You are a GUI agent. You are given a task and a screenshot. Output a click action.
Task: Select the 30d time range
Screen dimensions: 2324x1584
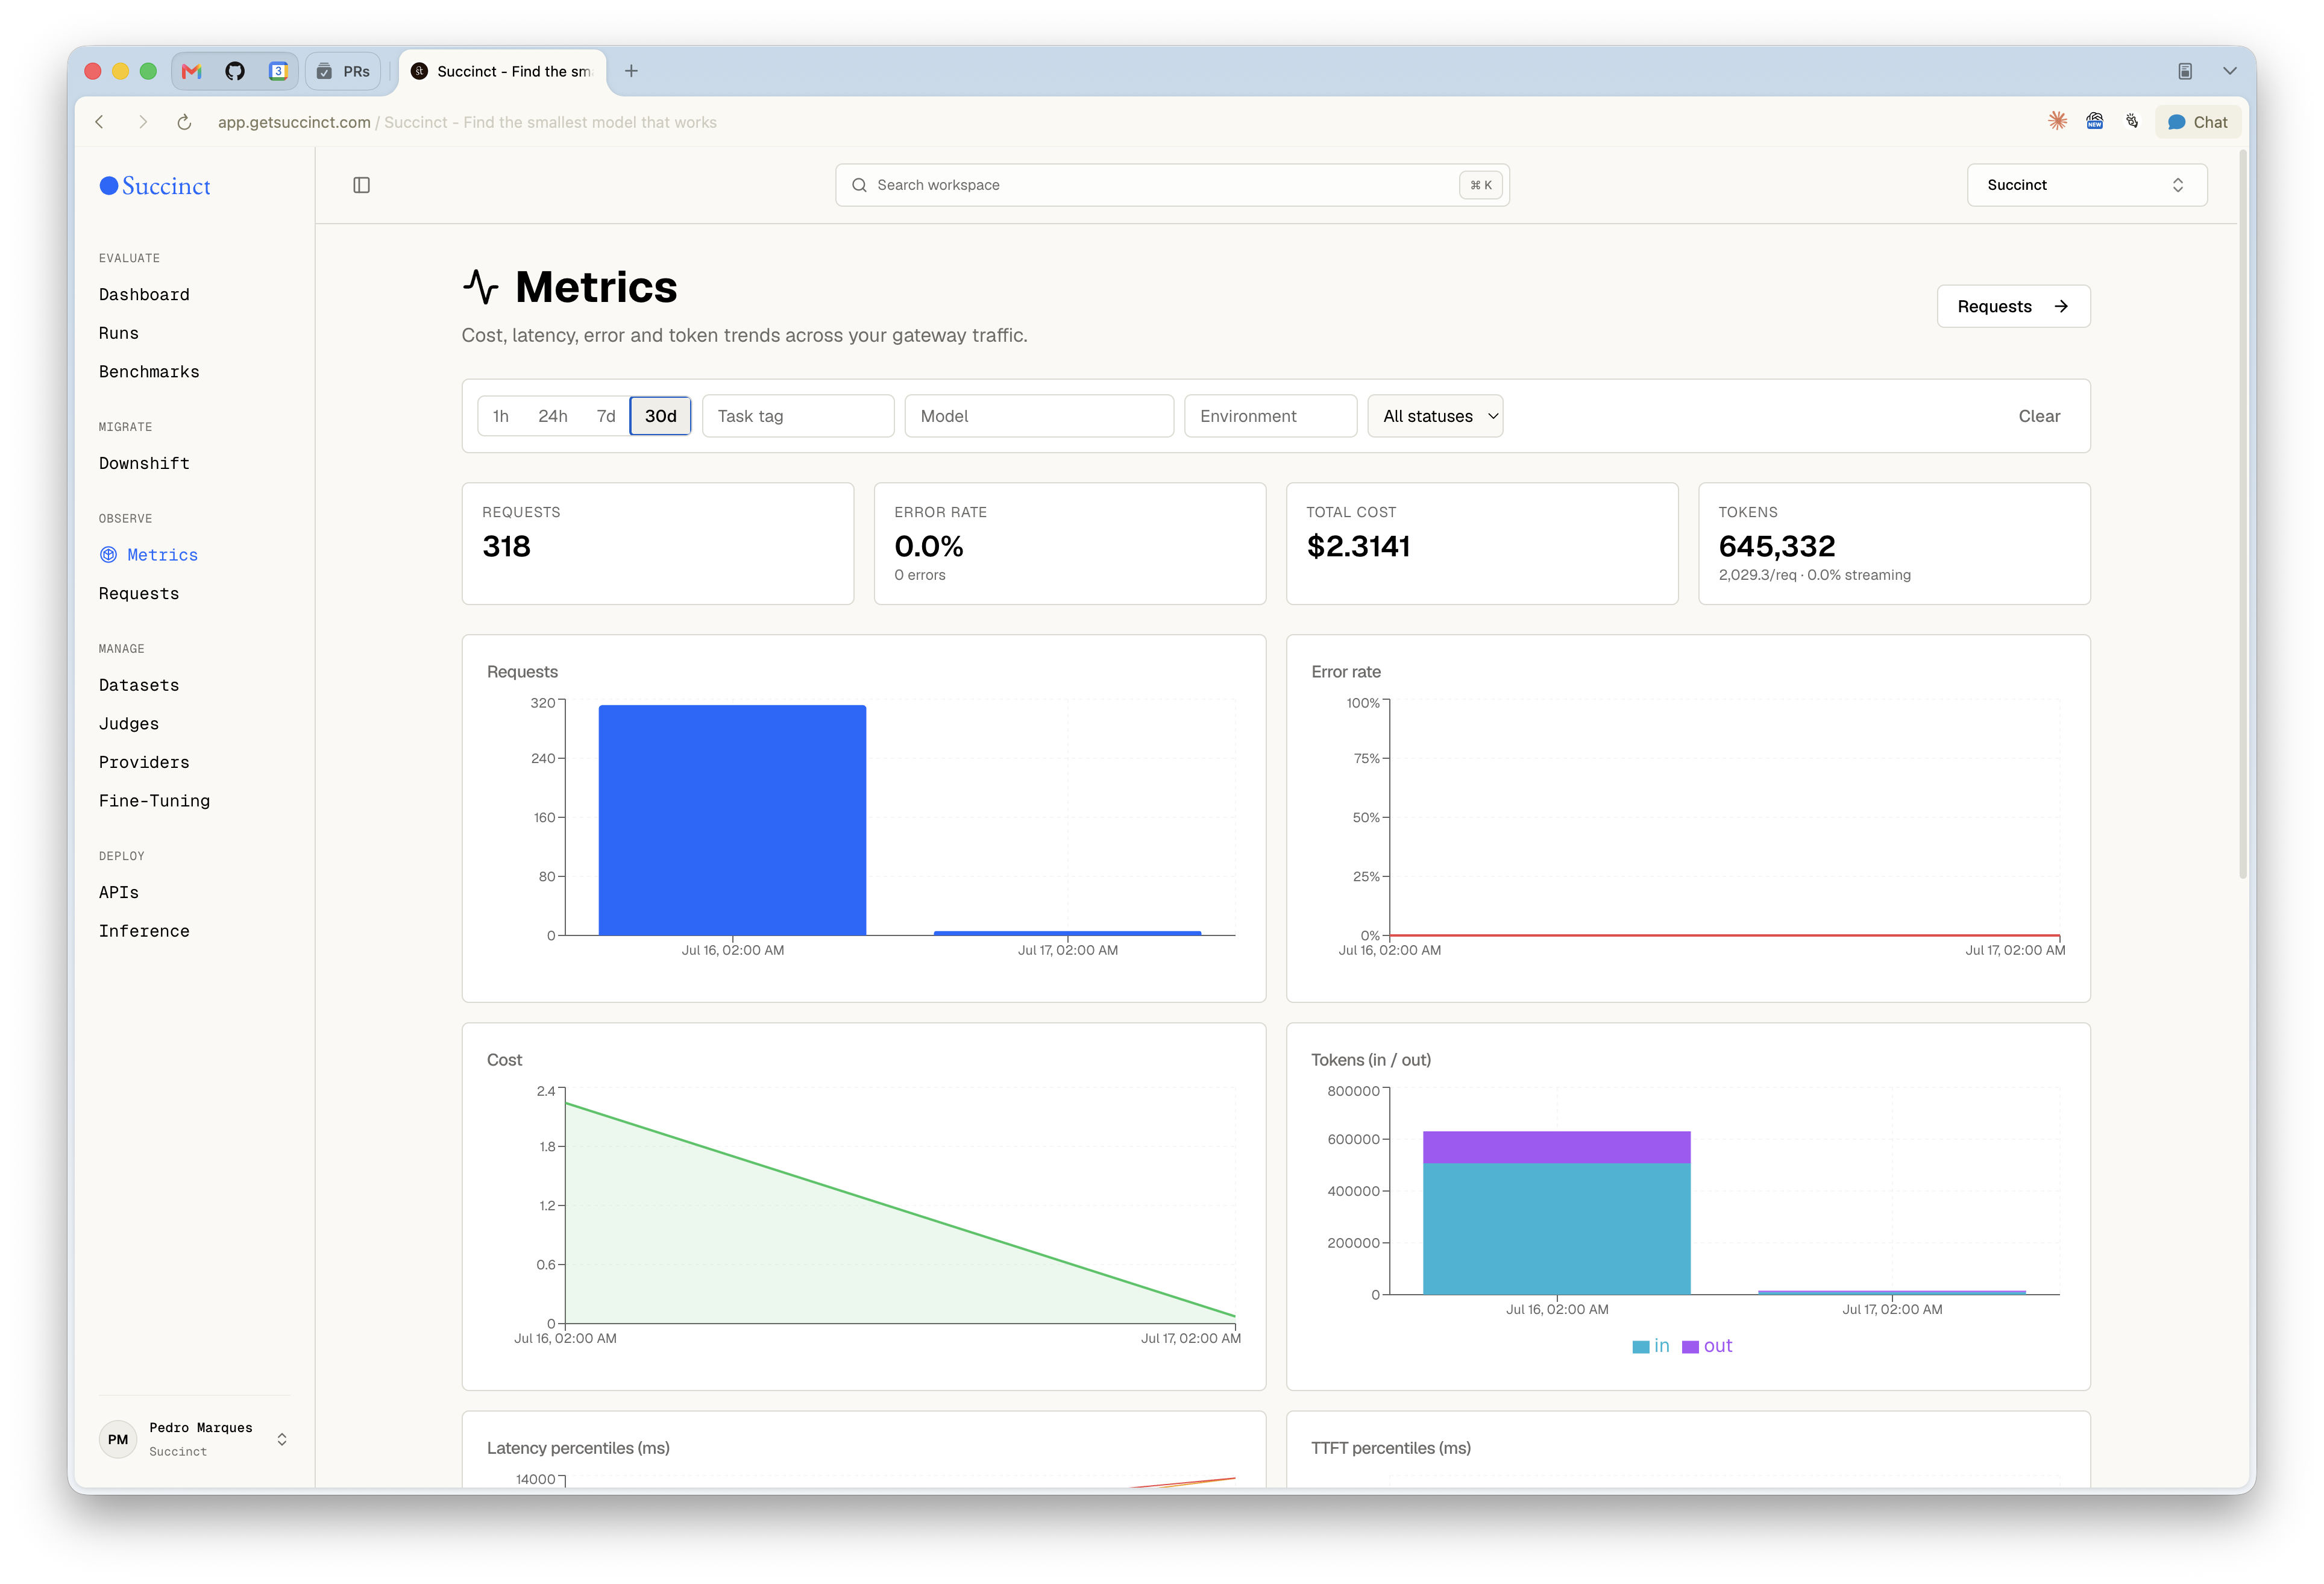tap(660, 416)
